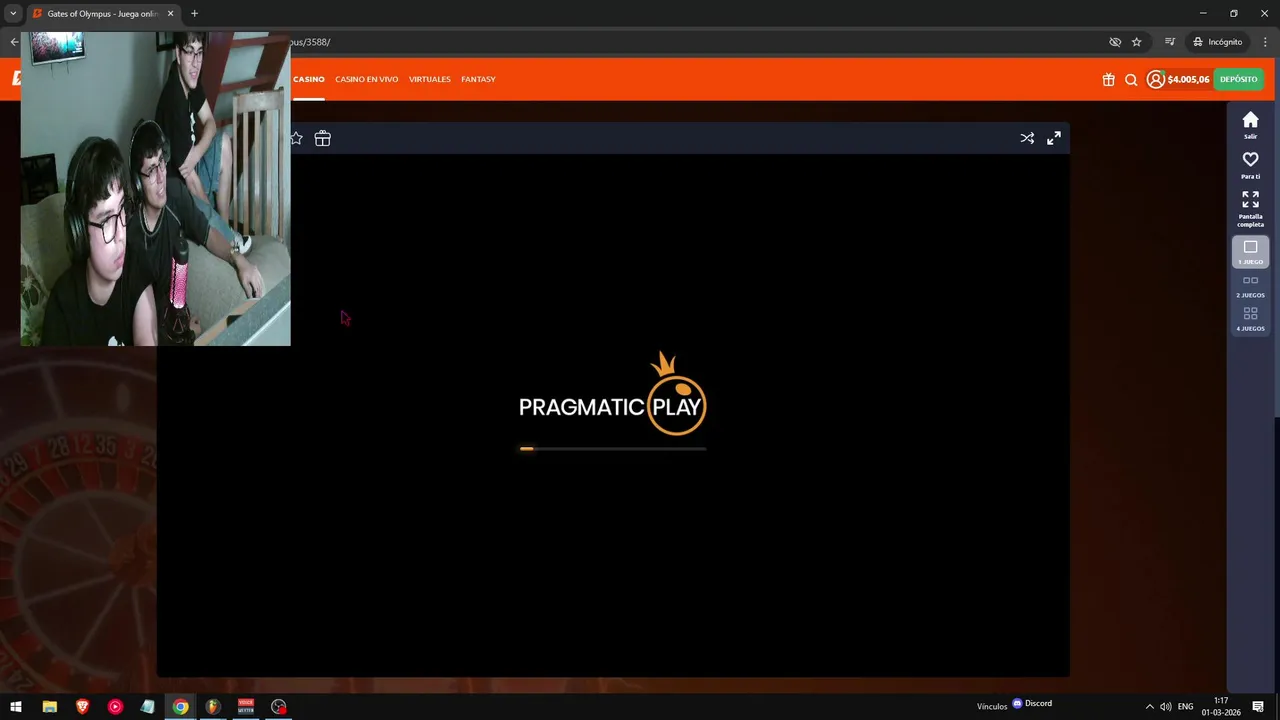Launch Brave browser from the taskbar
The image size is (1280, 720).
[82, 706]
